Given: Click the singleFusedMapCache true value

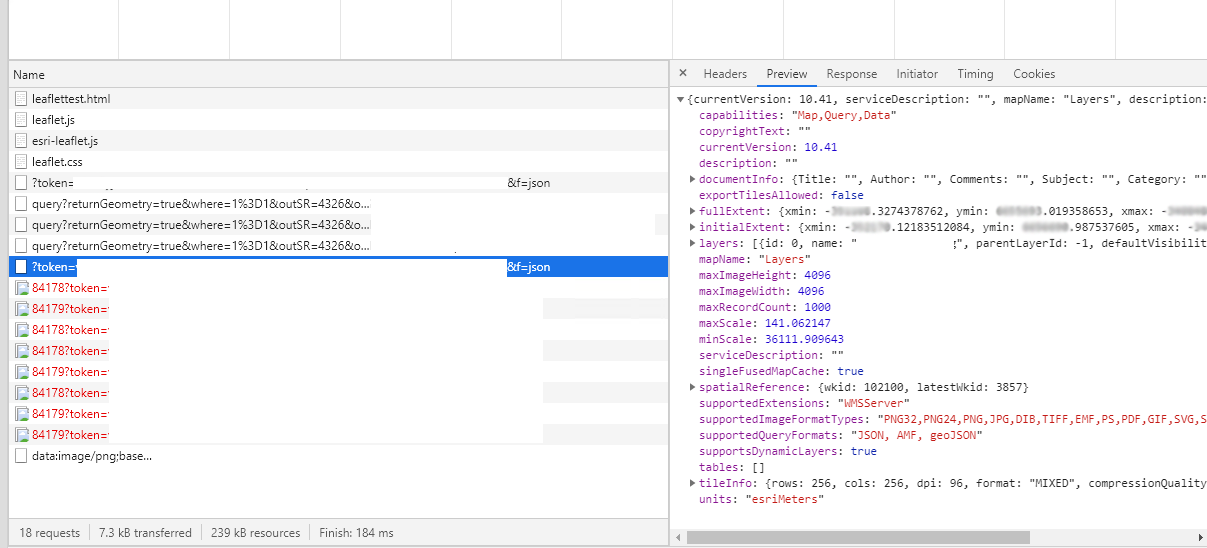Looking at the screenshot, I should point(851,371).
